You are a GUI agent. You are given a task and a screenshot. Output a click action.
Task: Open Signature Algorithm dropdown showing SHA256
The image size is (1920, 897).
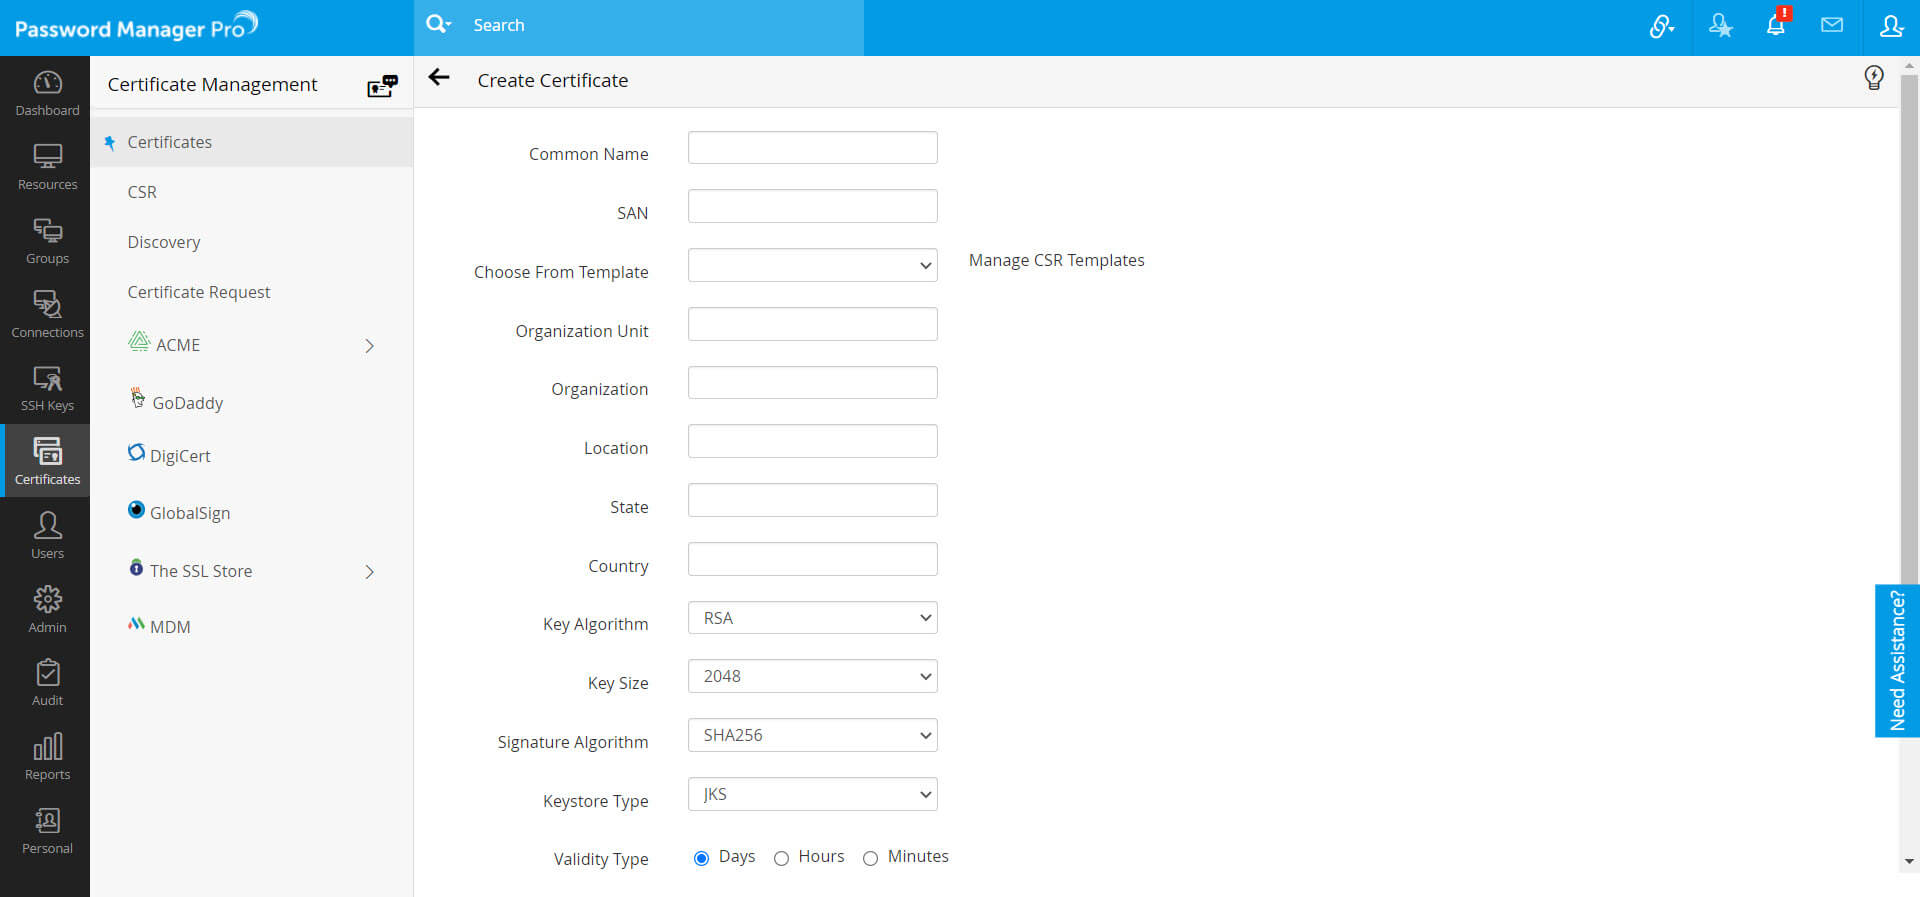[x=812, y=735]
